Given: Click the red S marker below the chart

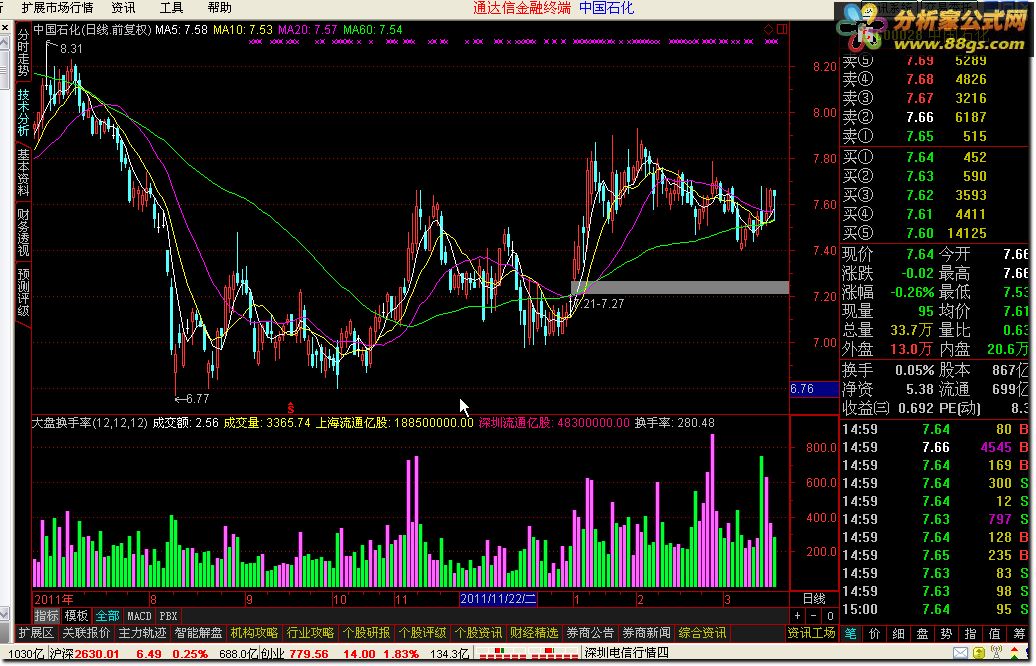Looking at the screenshot, I should pyautogui.click(x=290, y=407).
